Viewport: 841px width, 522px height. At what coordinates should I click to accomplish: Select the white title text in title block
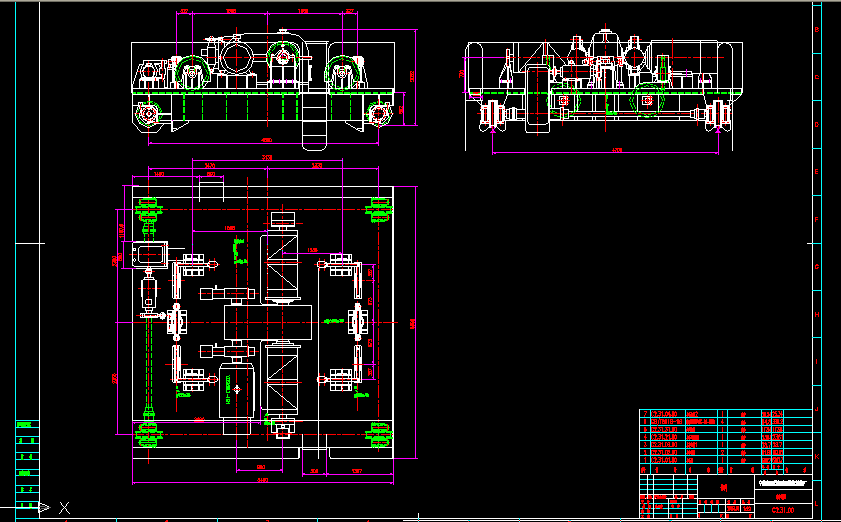(782, 483)
